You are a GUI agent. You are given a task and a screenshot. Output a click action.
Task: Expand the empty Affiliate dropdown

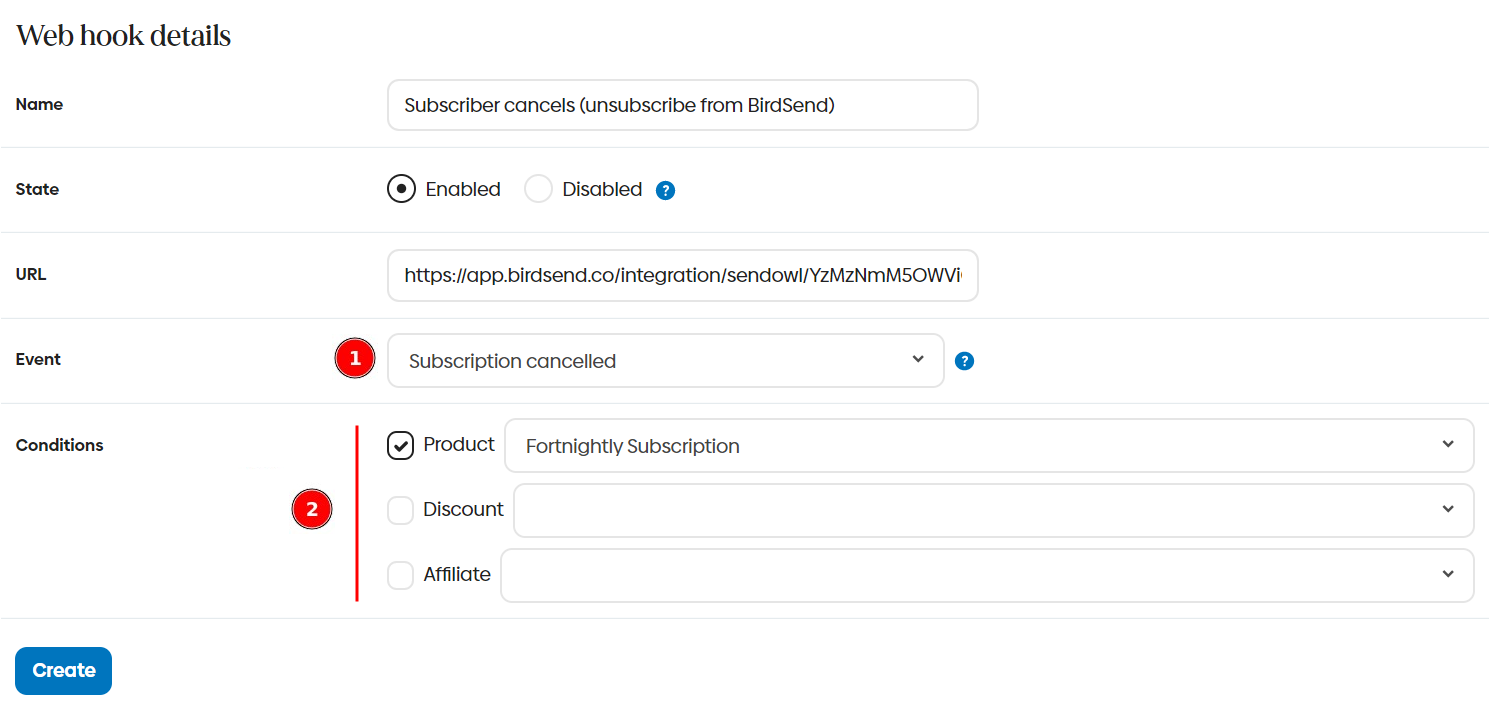[986, 575]
